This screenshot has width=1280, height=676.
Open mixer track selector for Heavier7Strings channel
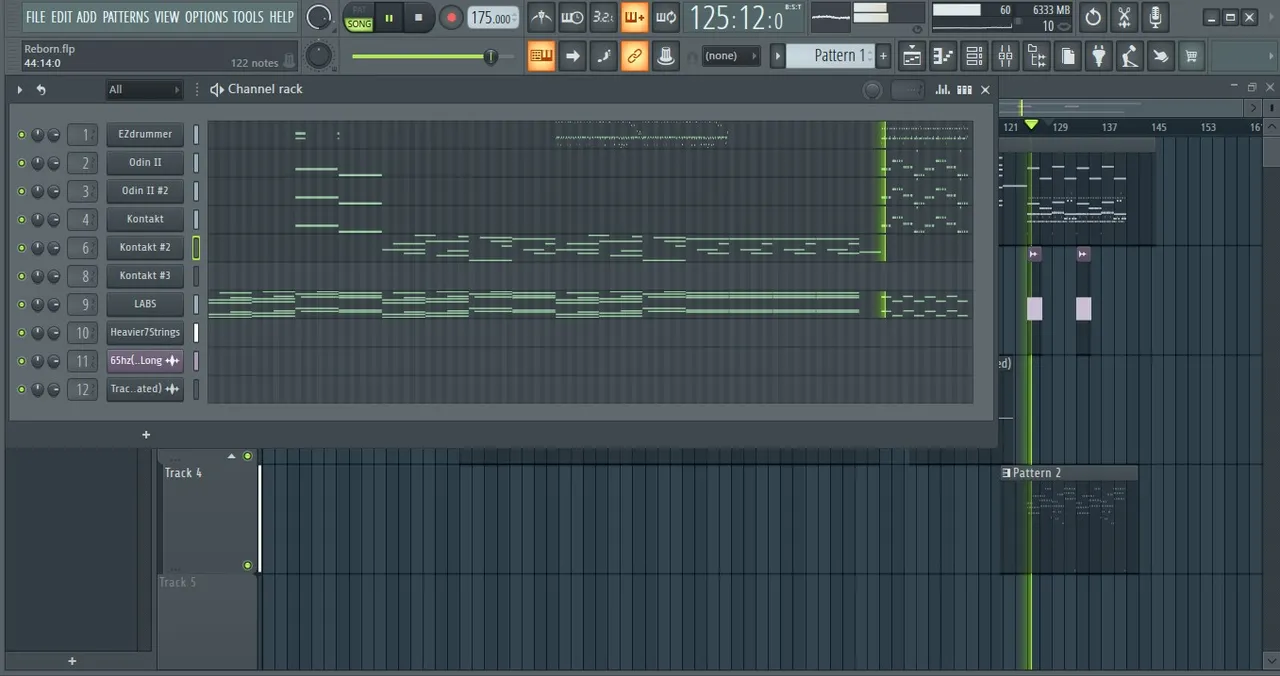click(82, 333)
